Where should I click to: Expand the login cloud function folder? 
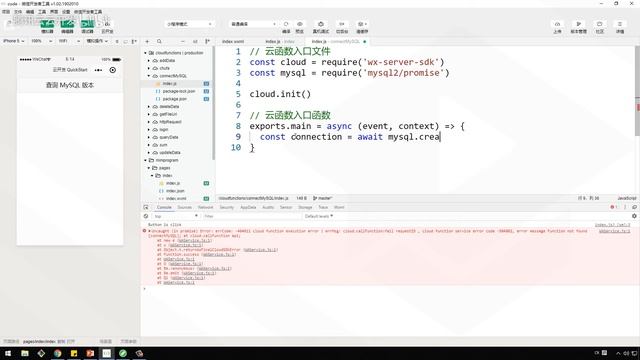[149, 130]
